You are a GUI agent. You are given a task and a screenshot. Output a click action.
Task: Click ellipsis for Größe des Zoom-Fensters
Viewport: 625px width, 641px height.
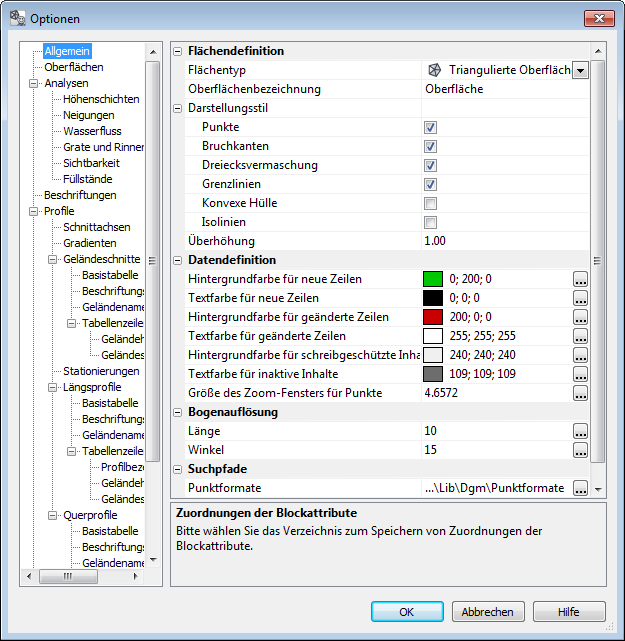(580, 393)
